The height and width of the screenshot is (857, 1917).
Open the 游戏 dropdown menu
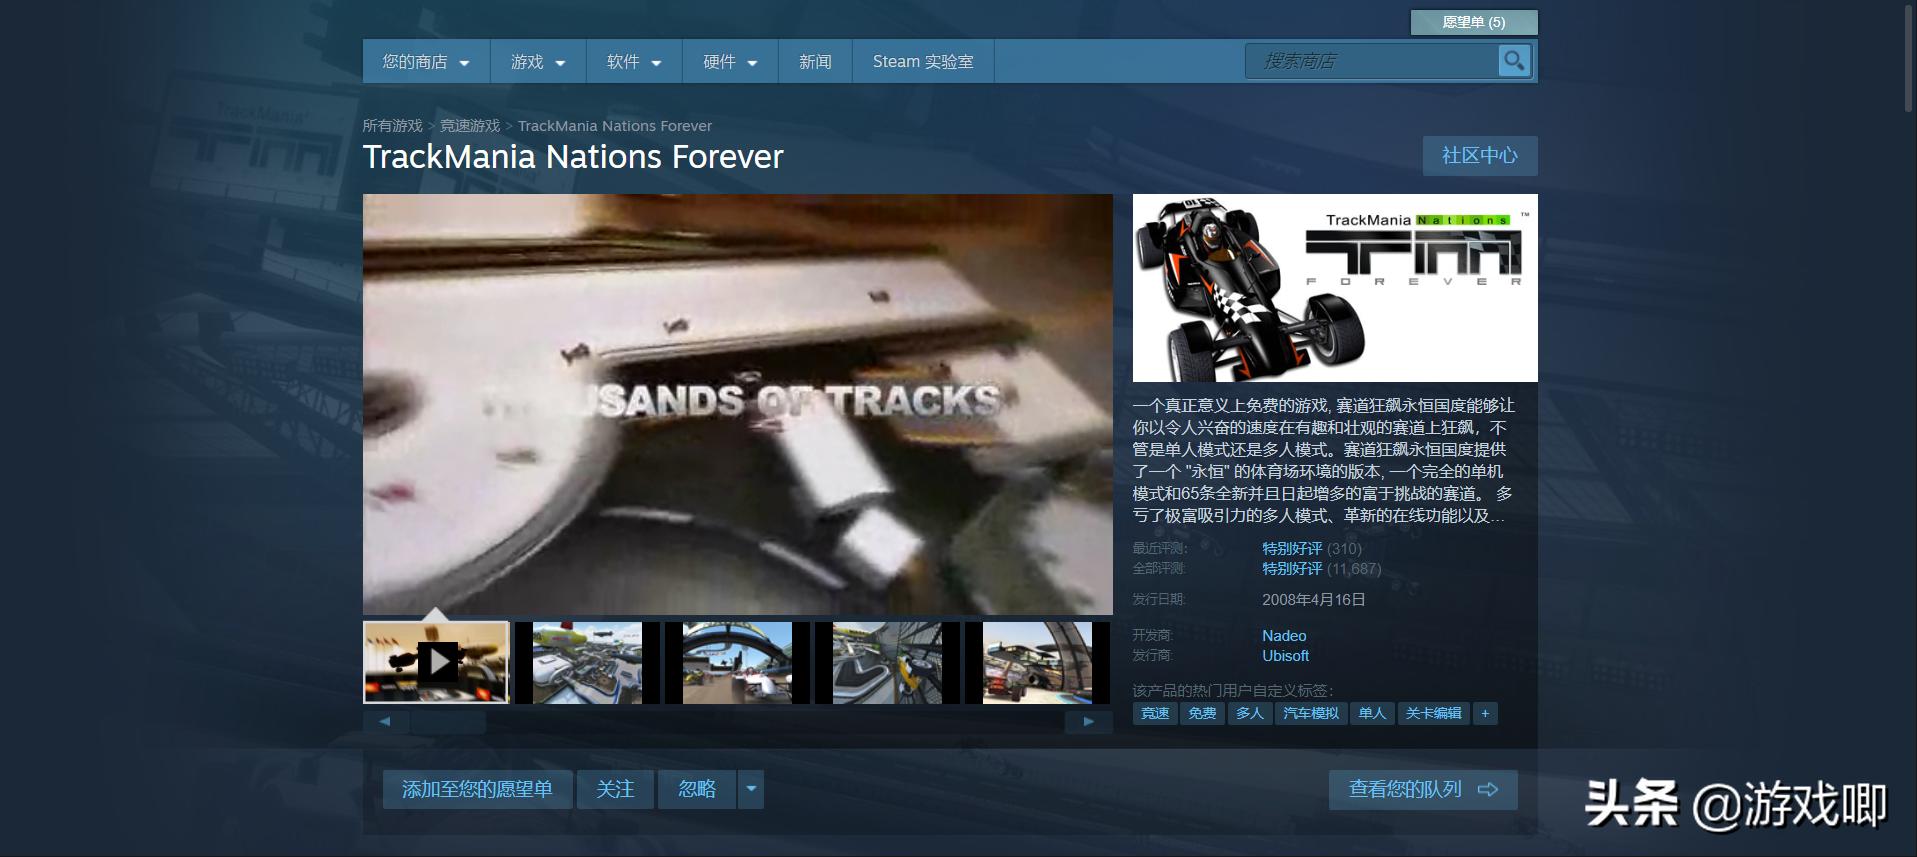point(538,62)
